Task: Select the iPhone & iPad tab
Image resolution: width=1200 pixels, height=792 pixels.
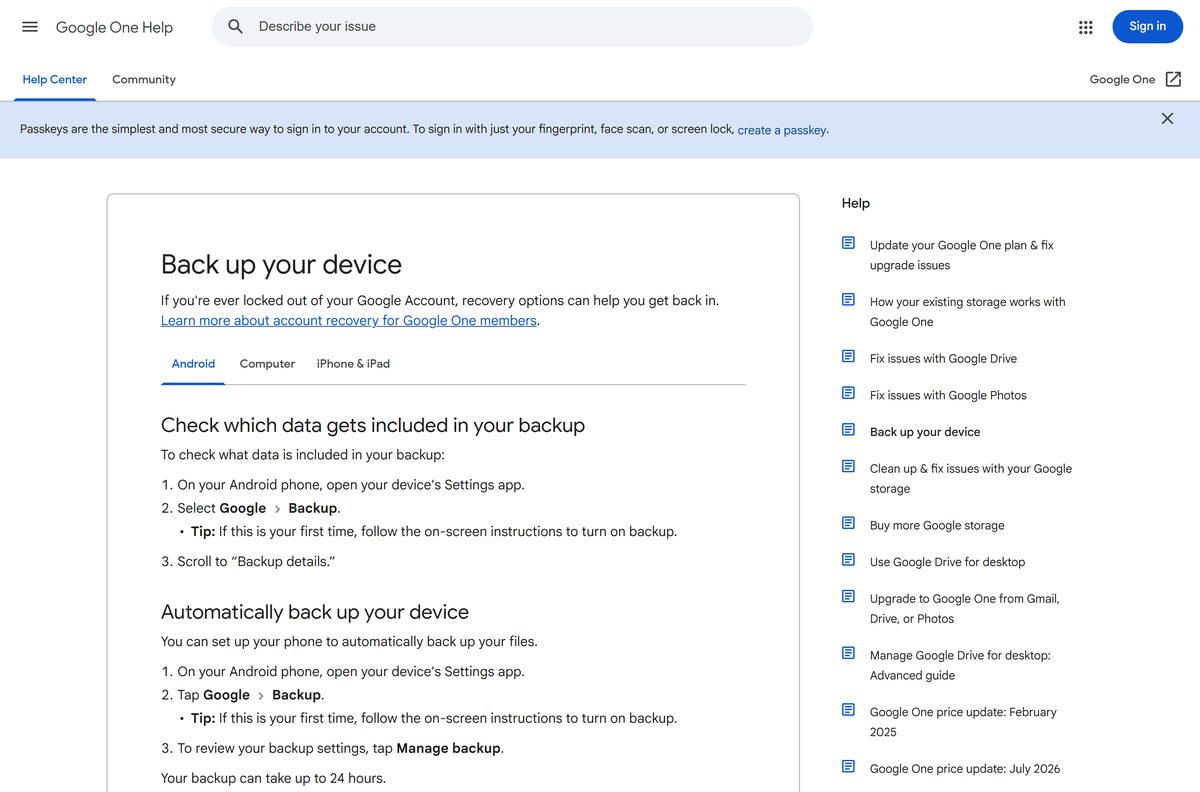Action: (x=353, y=364)
